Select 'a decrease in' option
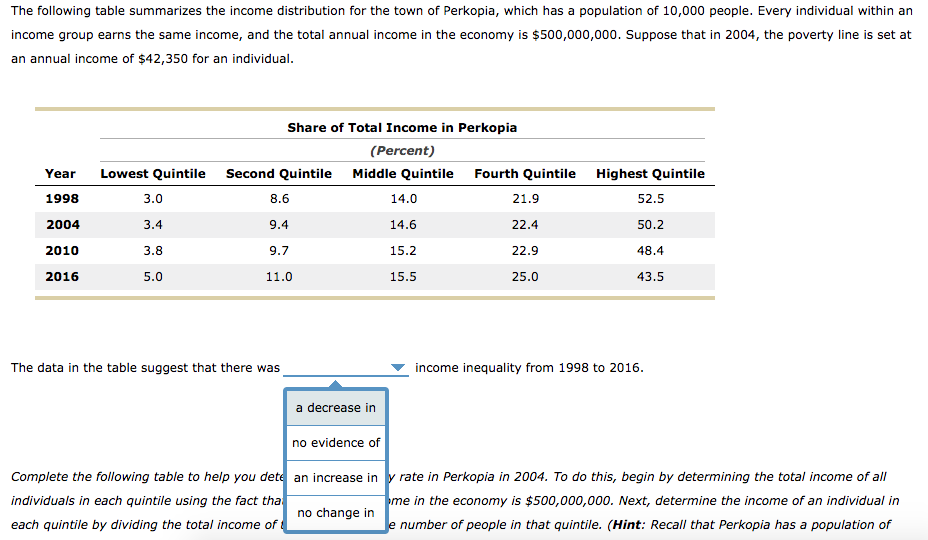Screen dimensions: 928x540 [336, 408]
